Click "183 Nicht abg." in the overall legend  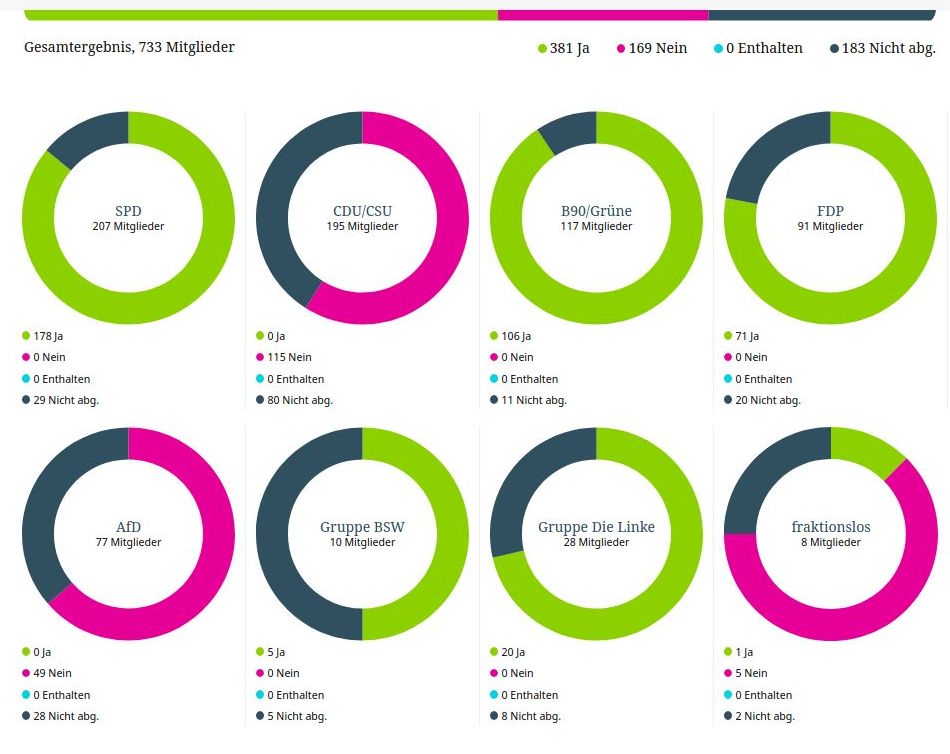coord(883,48)
